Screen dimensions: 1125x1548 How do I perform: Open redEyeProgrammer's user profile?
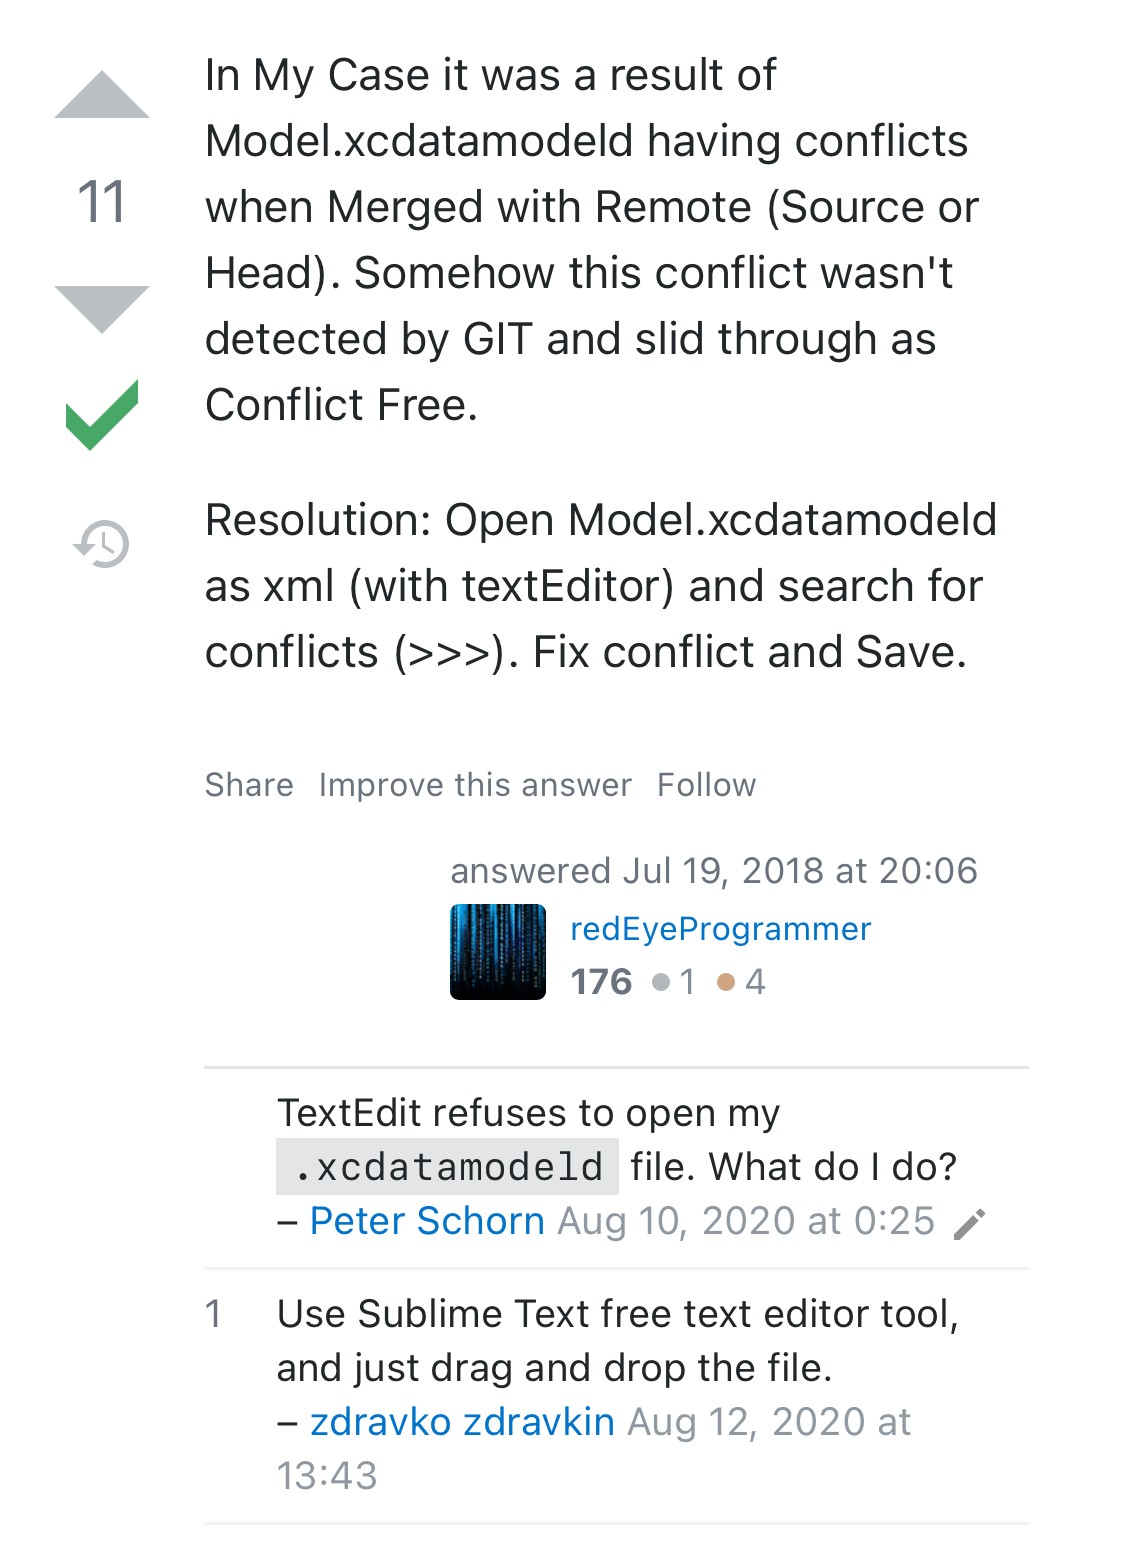[x=720, y=929]
